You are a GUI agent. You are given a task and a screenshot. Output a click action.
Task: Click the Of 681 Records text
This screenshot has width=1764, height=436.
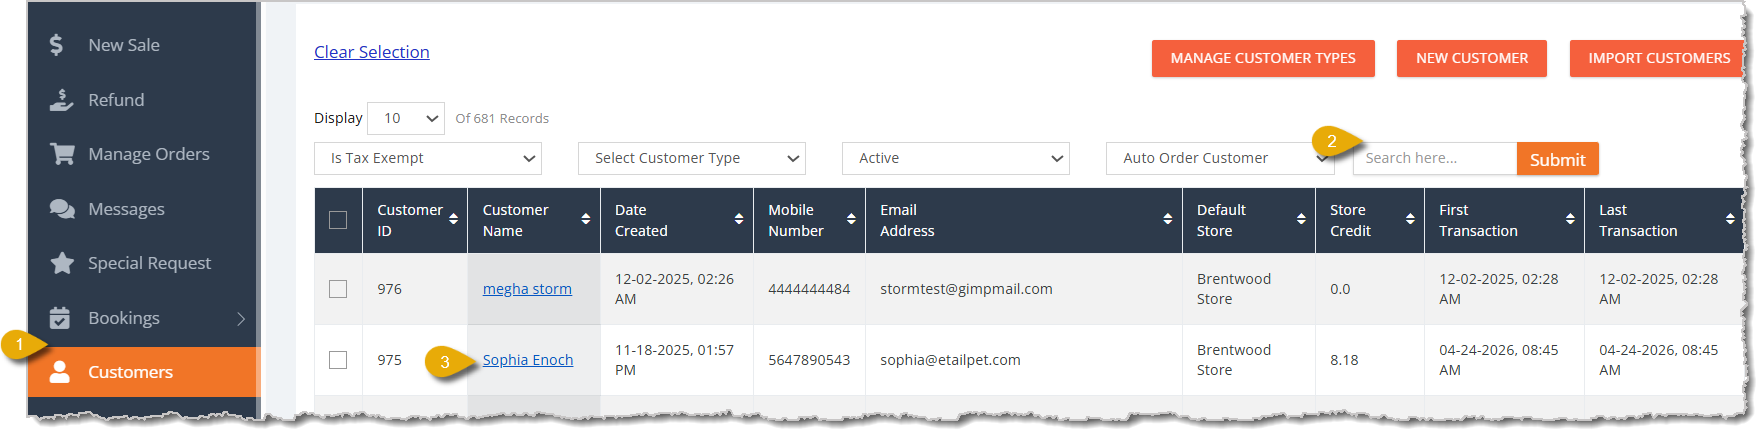coord(502,118)
